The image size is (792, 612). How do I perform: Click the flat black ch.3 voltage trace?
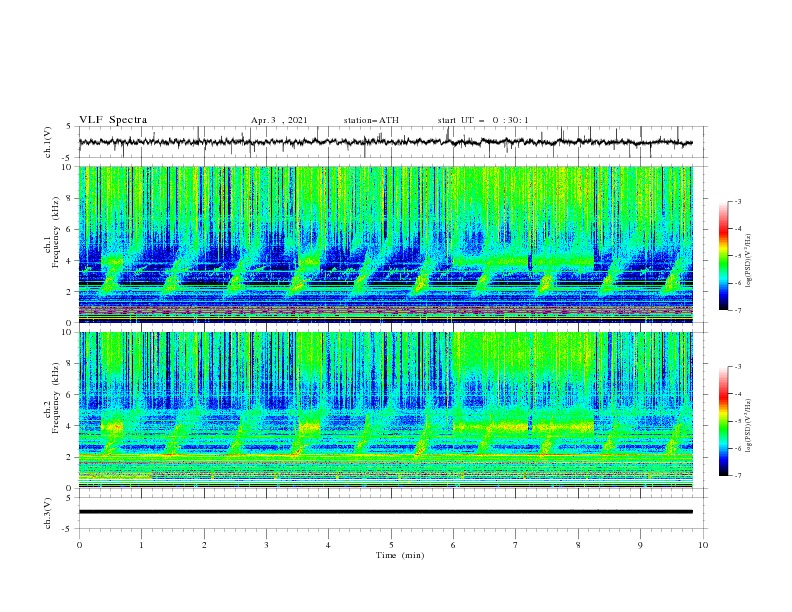385,512
